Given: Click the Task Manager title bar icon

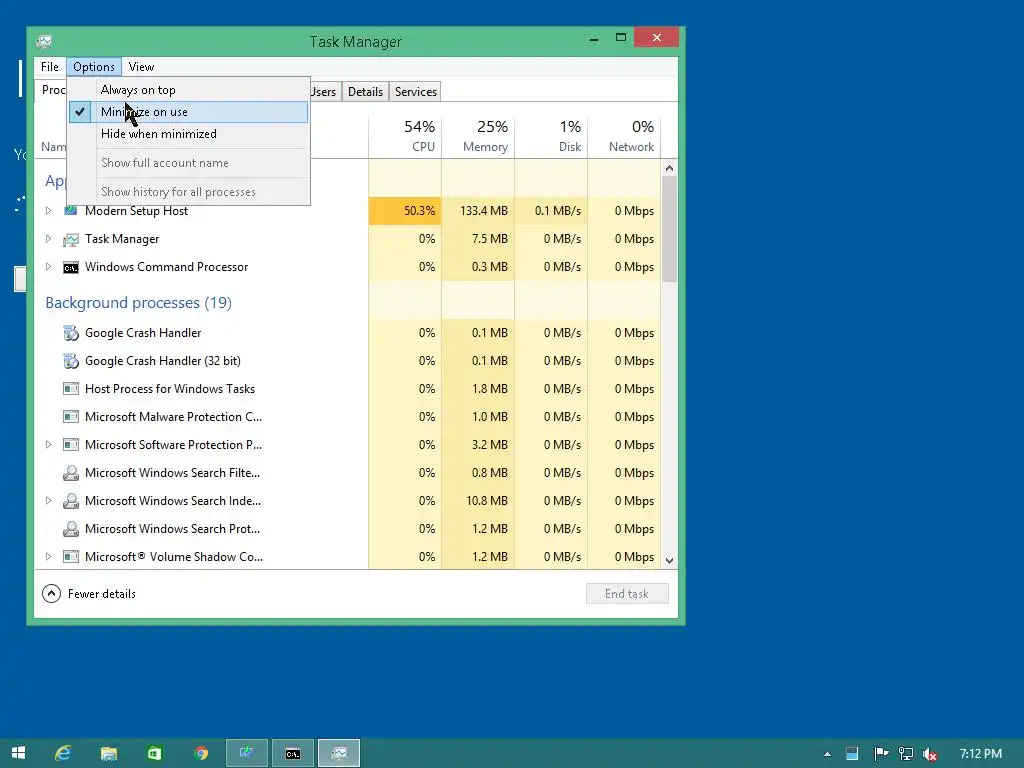Looking at the screenshot, I should (x=44, y=42).
